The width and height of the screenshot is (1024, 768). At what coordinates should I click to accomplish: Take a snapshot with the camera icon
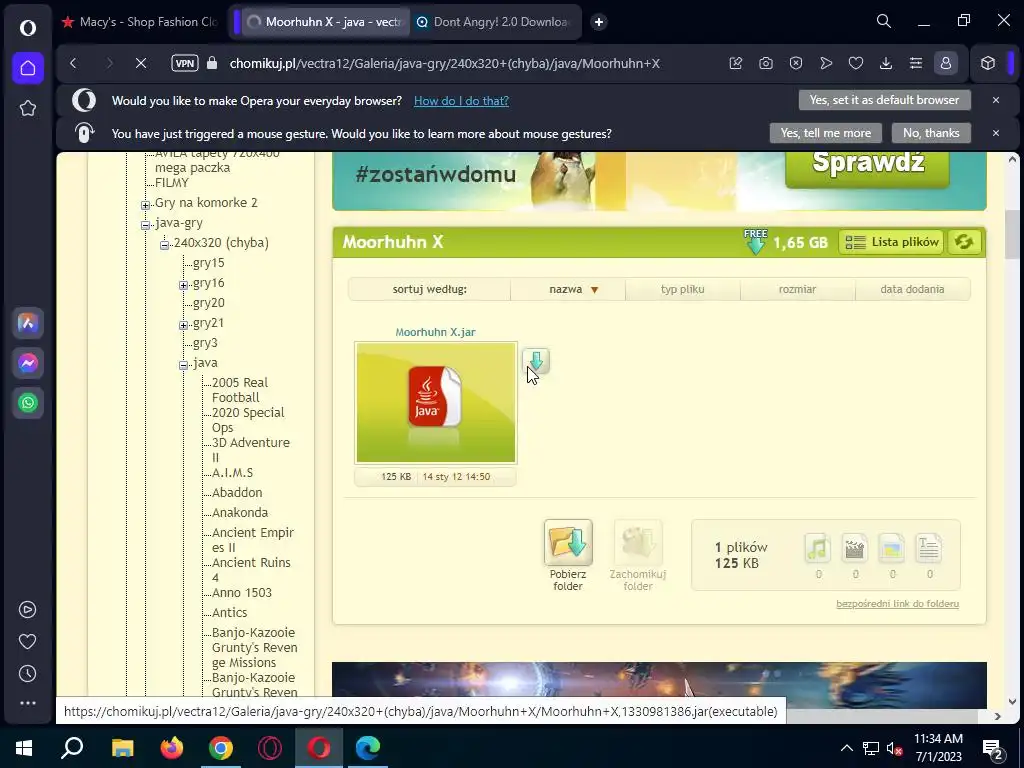[x=766, y=63]
